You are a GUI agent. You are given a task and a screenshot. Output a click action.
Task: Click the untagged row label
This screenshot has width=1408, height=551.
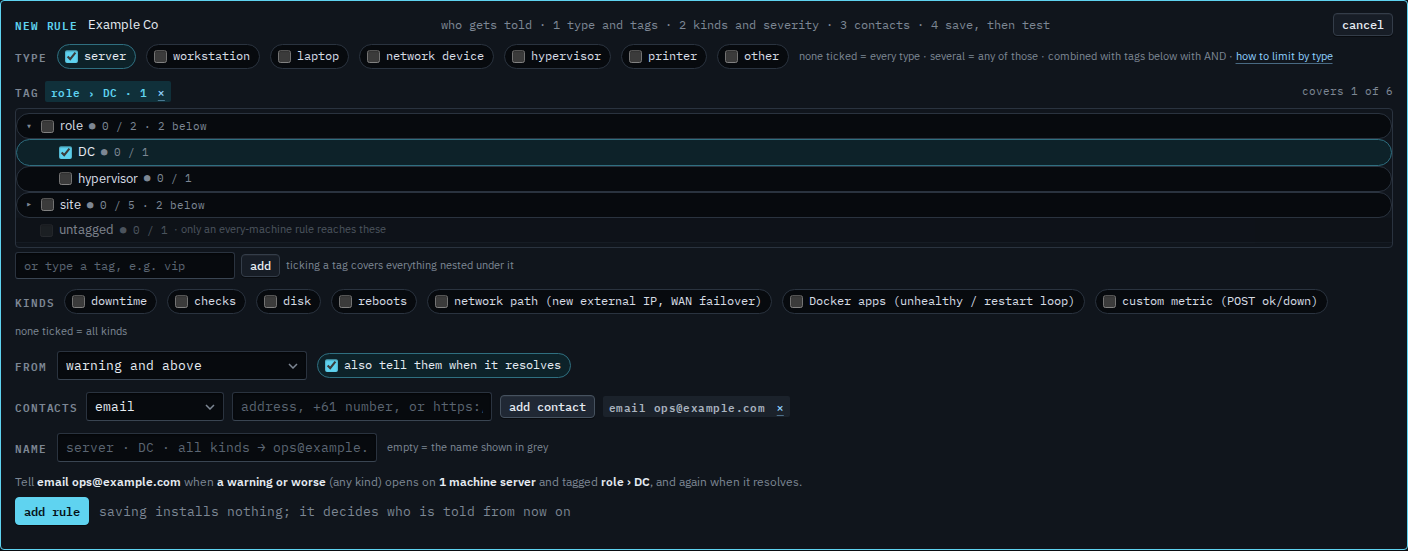coord(86,230)
